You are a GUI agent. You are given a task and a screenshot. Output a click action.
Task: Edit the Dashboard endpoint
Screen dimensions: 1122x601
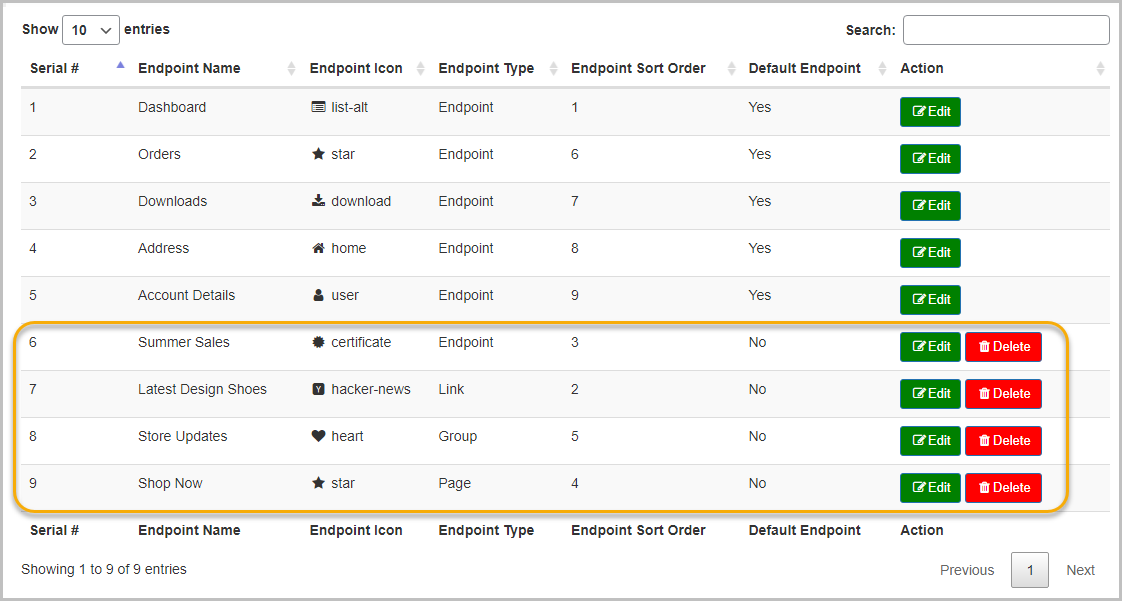pos(930,112)
